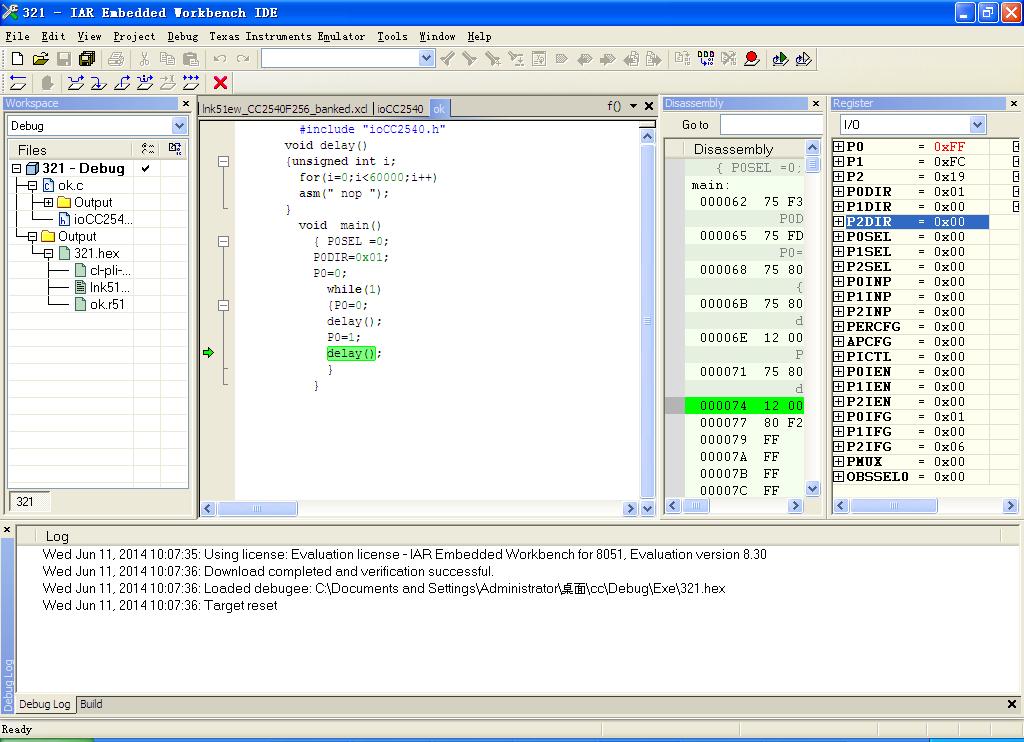Image resolution: width=1024 pixels, height=742 pixels.
Task: Expand the P0 register entry
Action: click(x=838, y=147)
